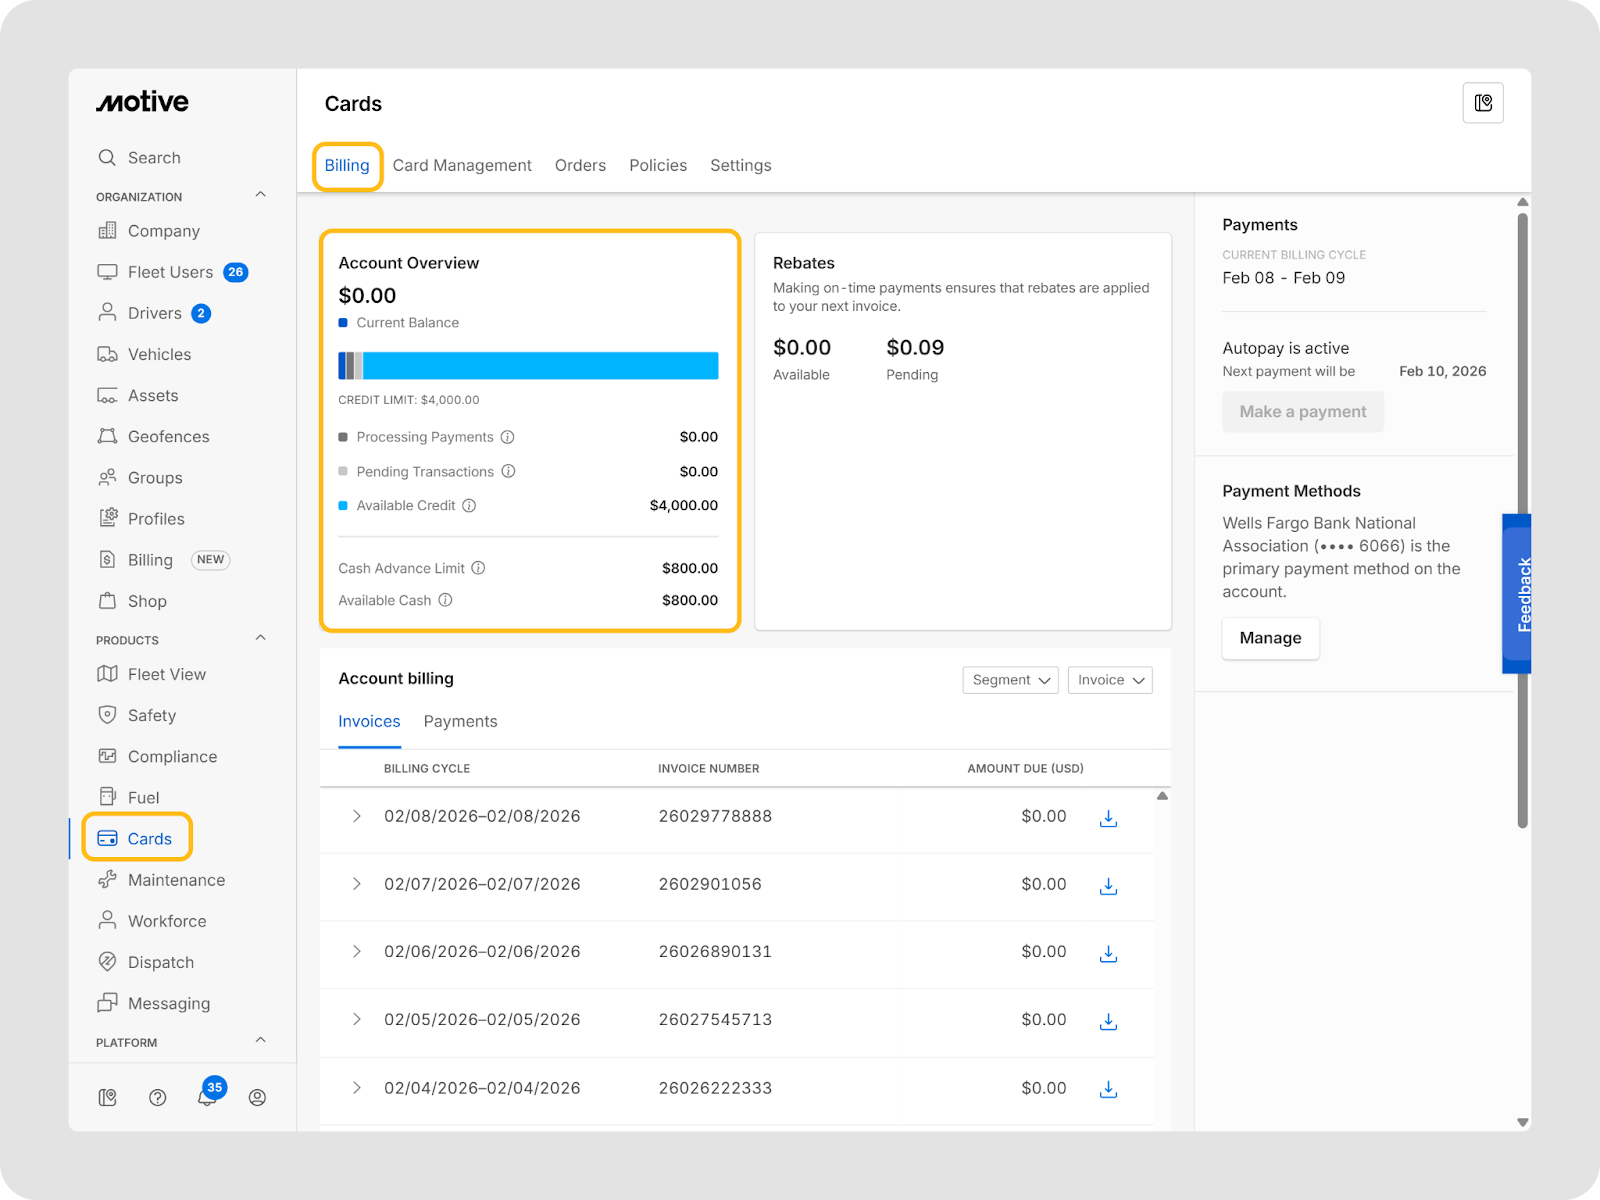Click info icon beside Processing Payments

coord(507,437)
